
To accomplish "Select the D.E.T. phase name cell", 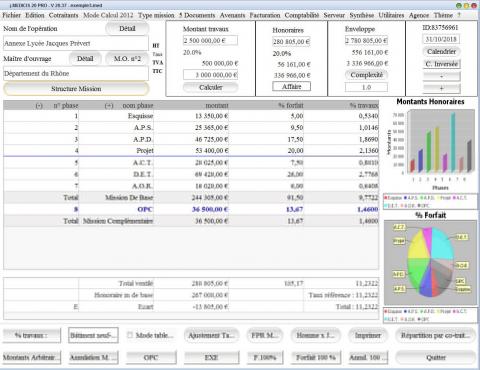I will pos(116,174).
